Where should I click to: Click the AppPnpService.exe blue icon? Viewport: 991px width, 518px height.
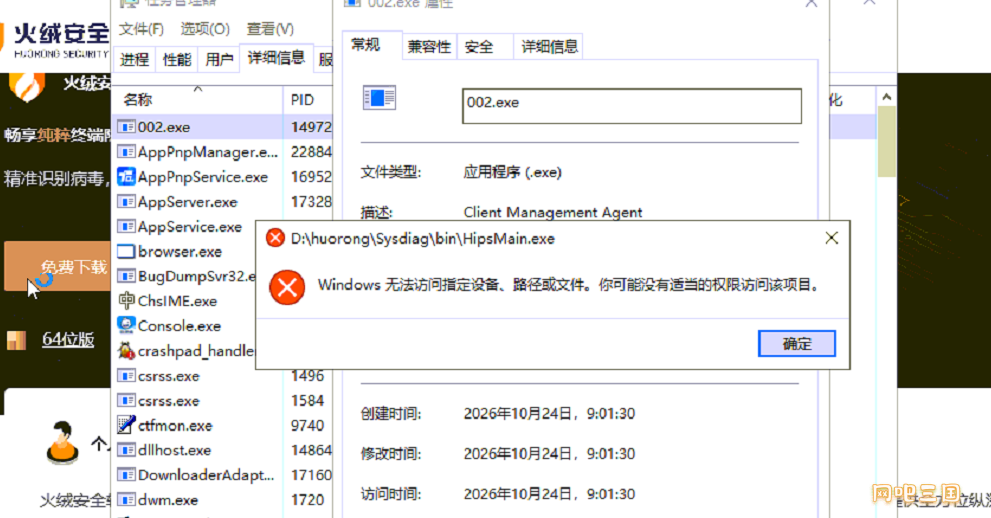(x=126, y=177)
